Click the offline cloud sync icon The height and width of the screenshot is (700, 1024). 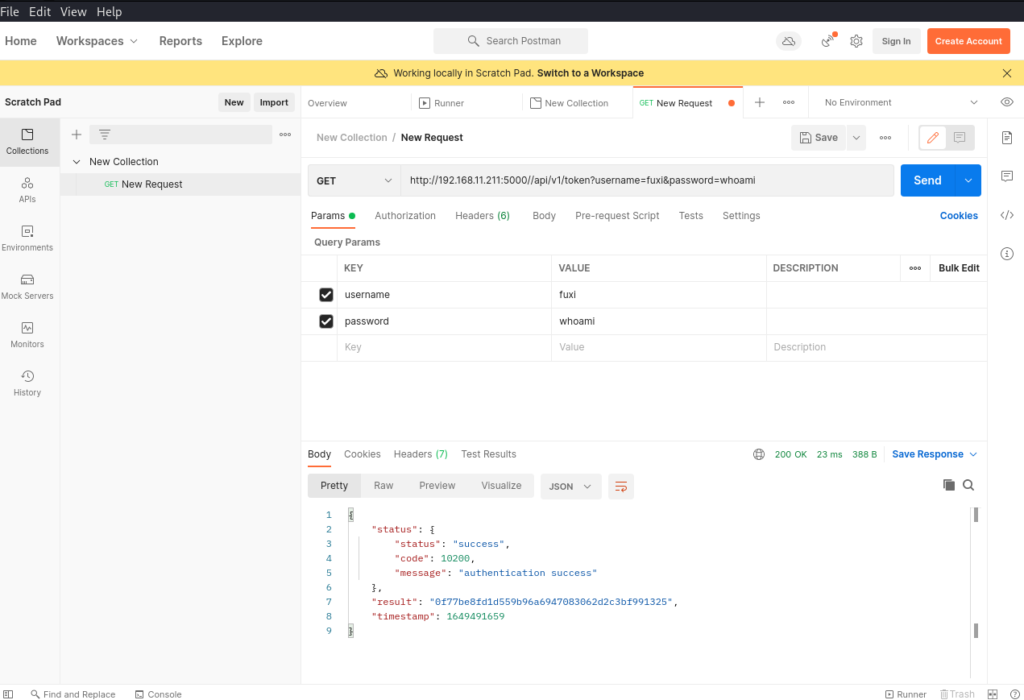[x=789, y=41]
